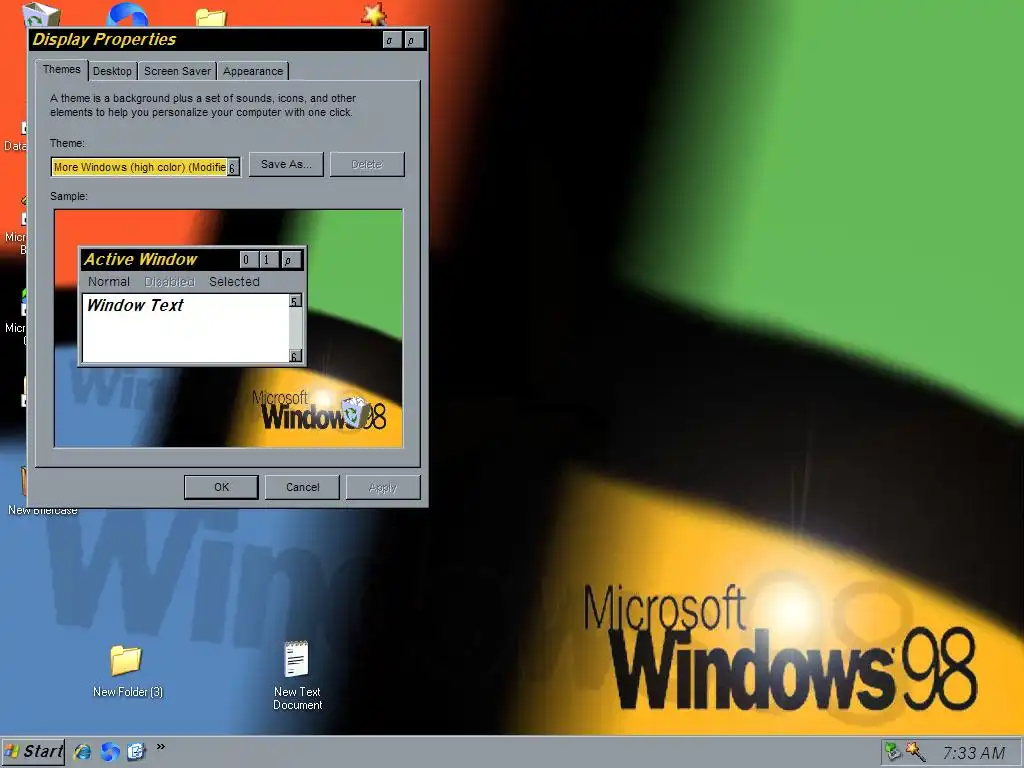Select the folder desktop icon above the dialog
The height and width of the screenshot is (768, 1024).
[x=211, y=18]
